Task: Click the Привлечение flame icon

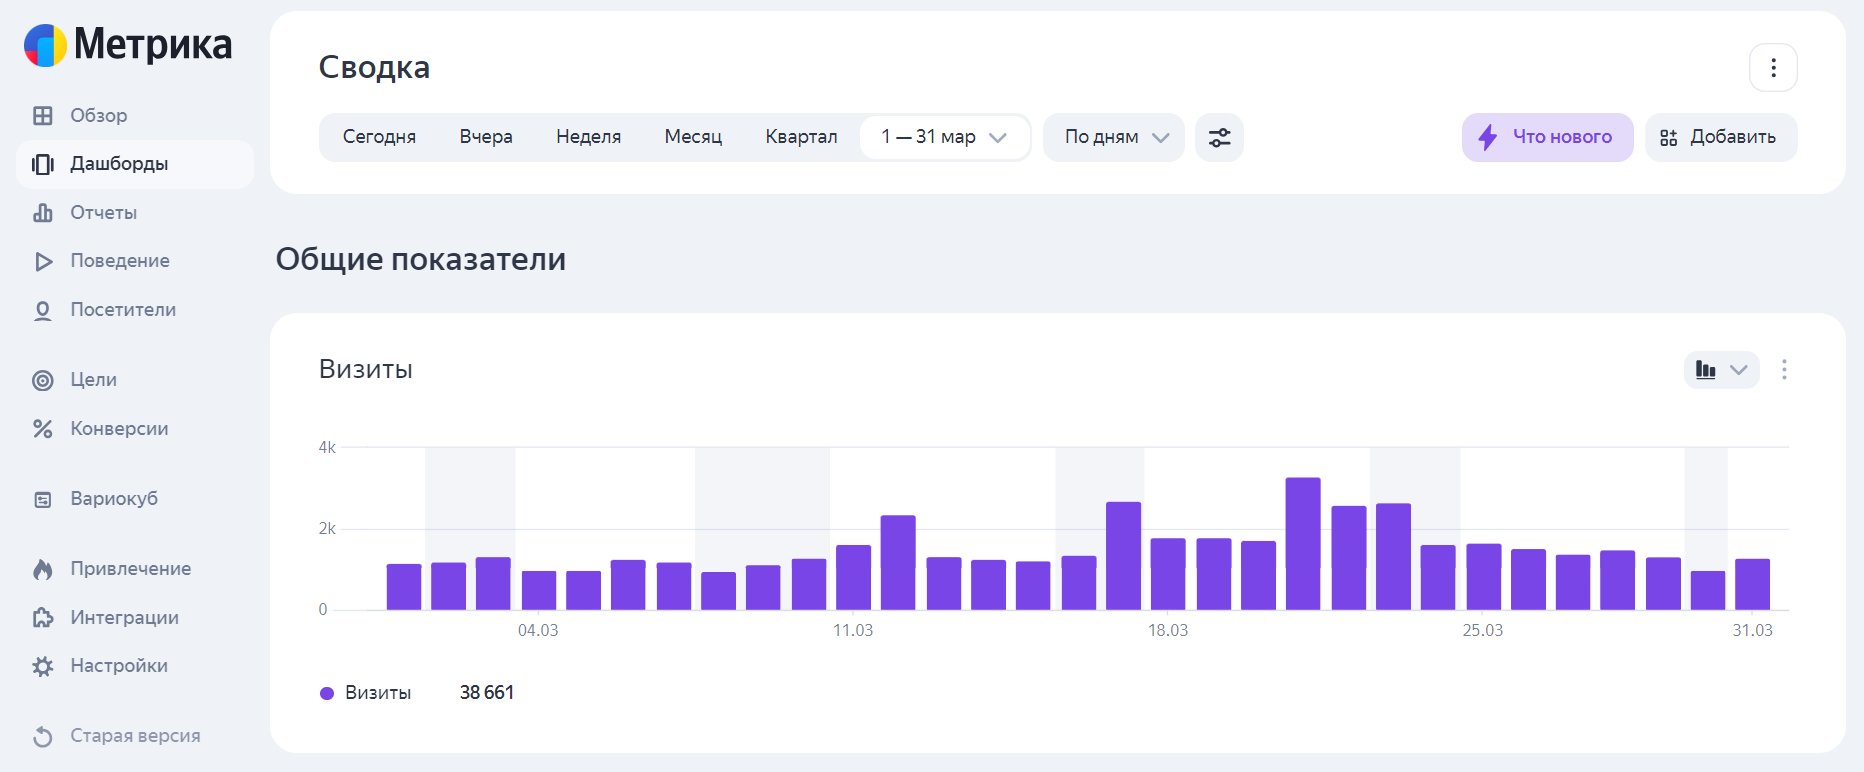Action: coord(43,569)
